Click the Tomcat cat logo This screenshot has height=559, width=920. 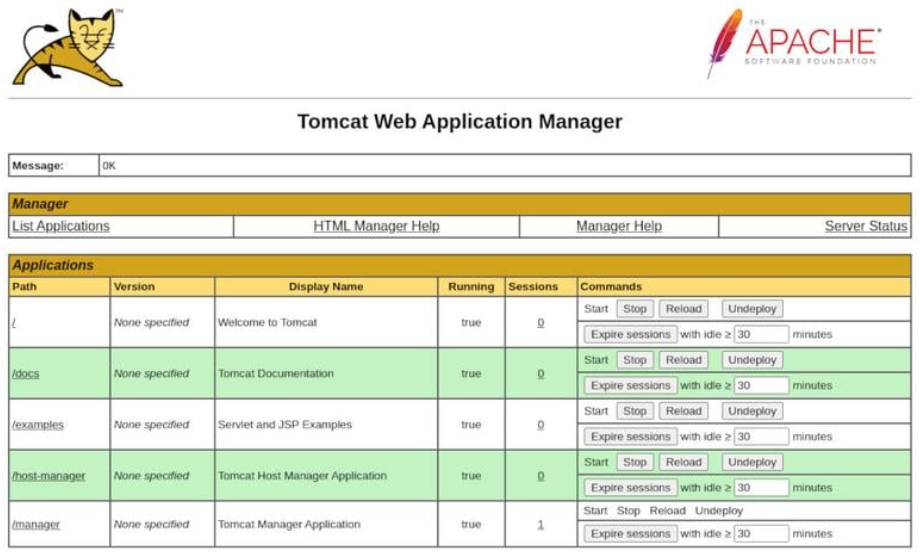[x=68, y=47]
